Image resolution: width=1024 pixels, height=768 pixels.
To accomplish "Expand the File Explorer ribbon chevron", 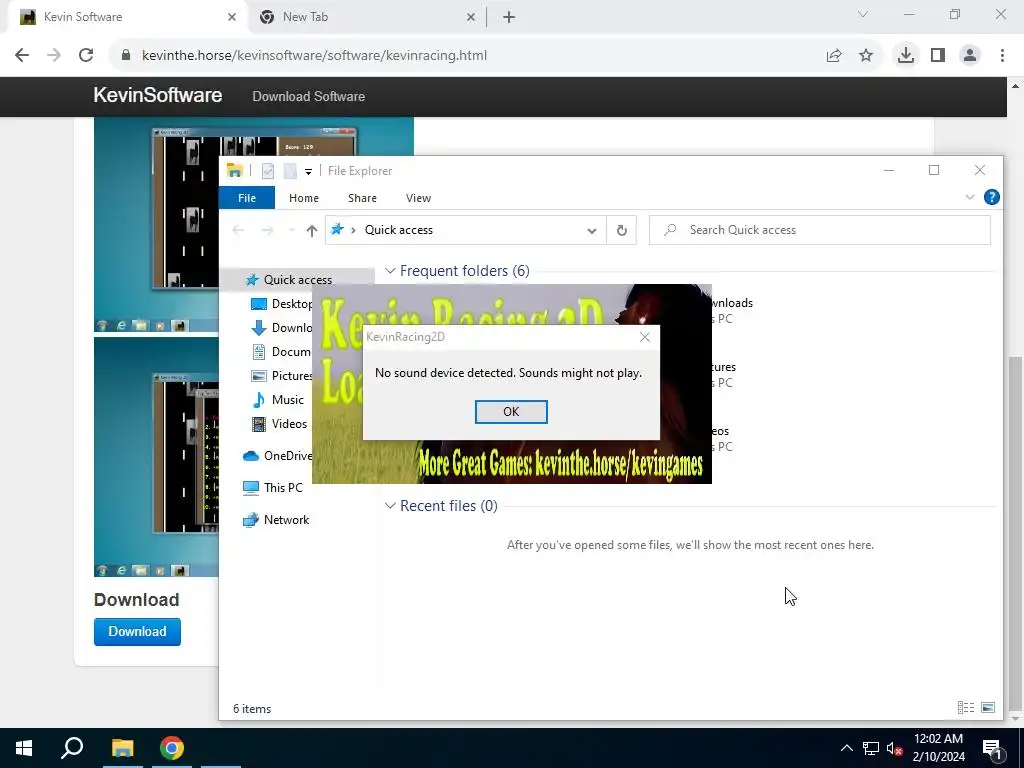I will pyautogui.click(x=970, y=197).
